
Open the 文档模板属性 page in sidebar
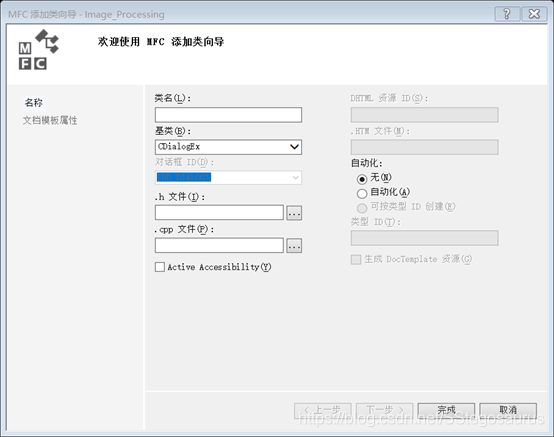[50, 120]
